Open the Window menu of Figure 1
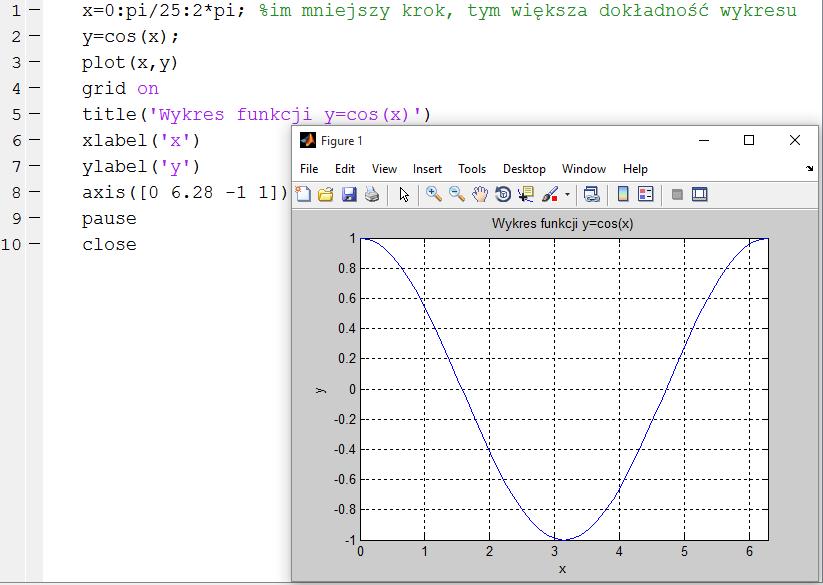 click(x=584, y=169)
